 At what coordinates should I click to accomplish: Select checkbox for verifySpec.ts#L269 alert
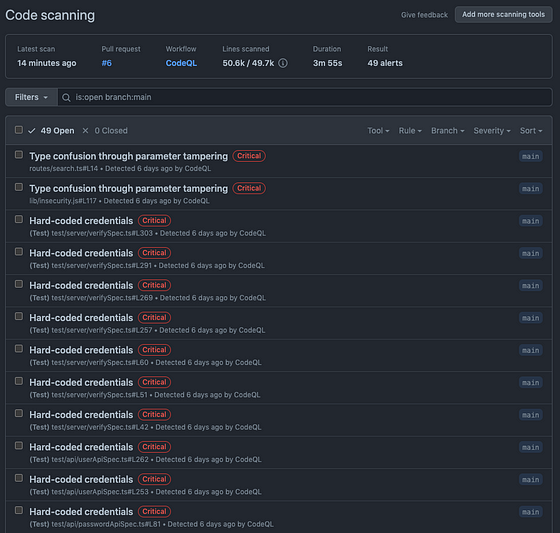click(19, 284)
